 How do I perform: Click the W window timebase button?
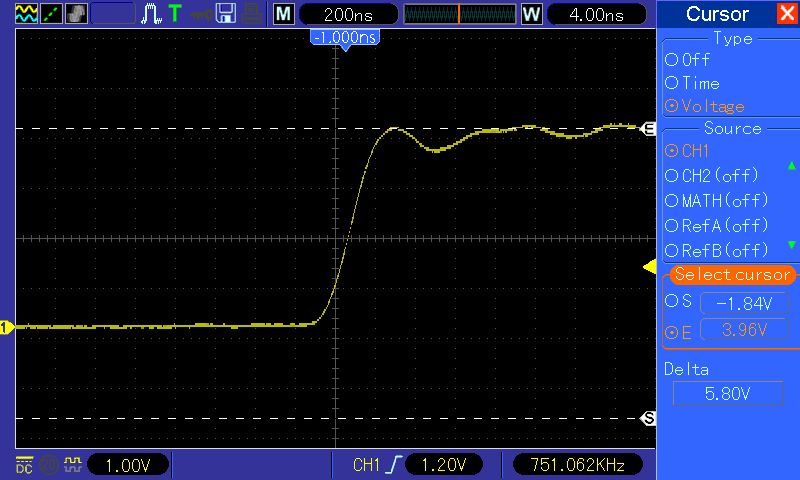[531, 14]
